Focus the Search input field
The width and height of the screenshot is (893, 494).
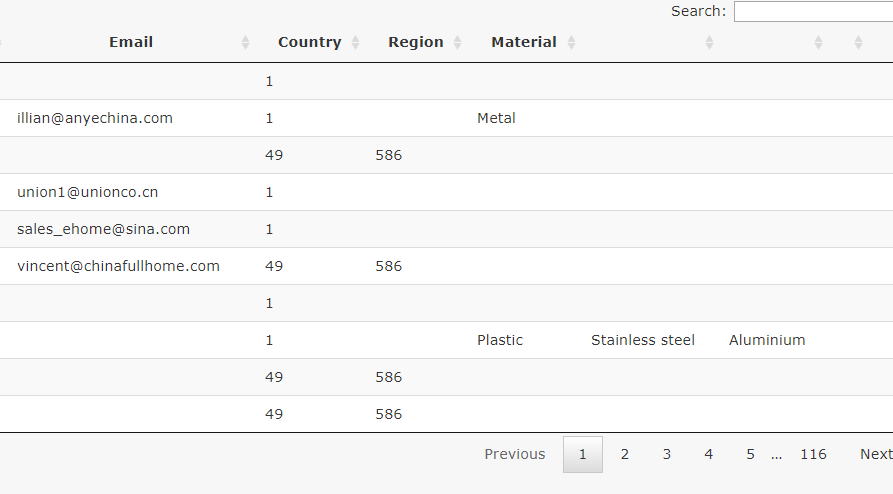(x=812, y=12)
